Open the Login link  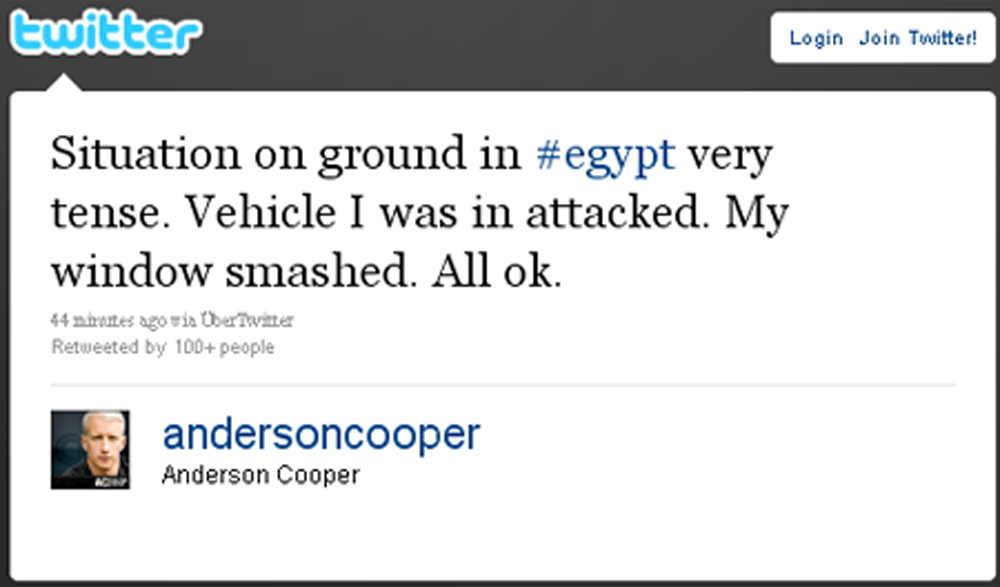pos(815,39)
